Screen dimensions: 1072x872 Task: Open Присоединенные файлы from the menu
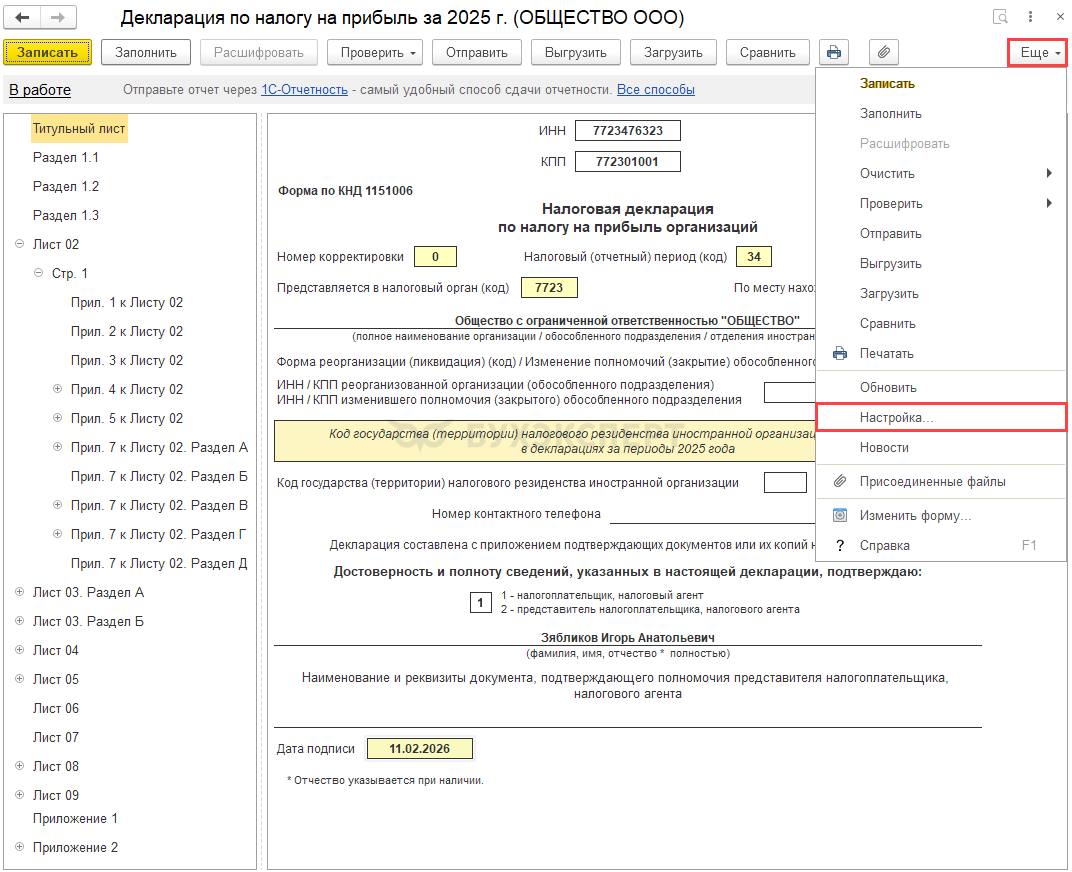pyautogui.click(x=932, y=481)
